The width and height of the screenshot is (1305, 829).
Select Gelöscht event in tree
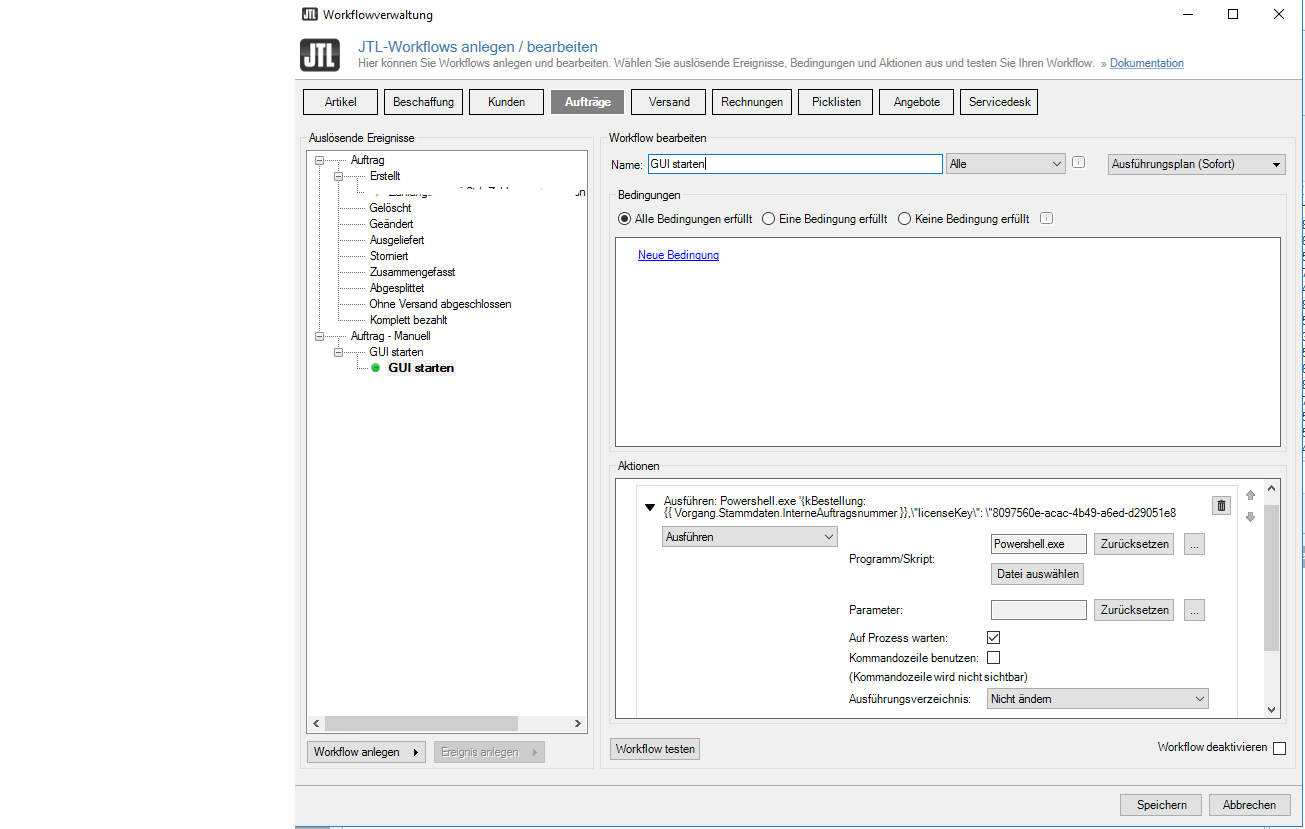tap(390, 208)
